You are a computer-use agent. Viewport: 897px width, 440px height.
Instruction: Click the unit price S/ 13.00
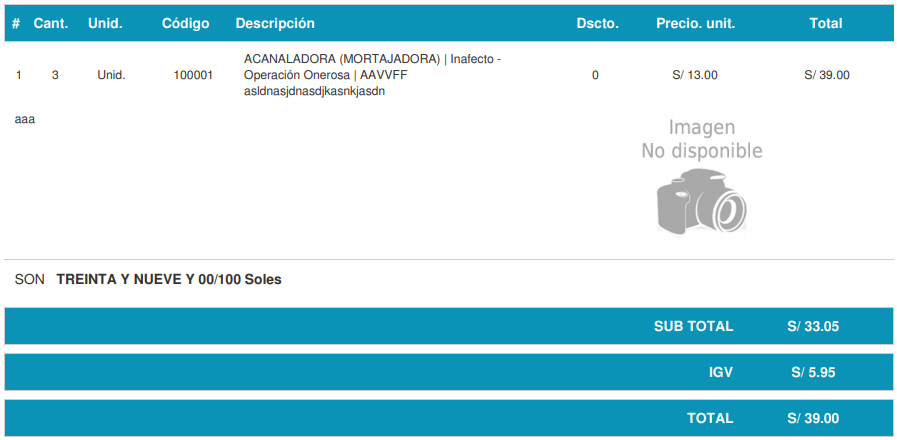pyautogui.click(x=695, y=75)
